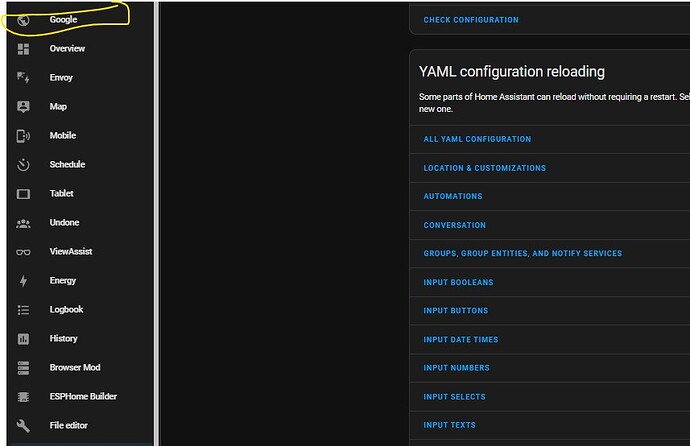Open the Overview dashboard icon
This screenshot has width=690, height=446.
[23, 48]
